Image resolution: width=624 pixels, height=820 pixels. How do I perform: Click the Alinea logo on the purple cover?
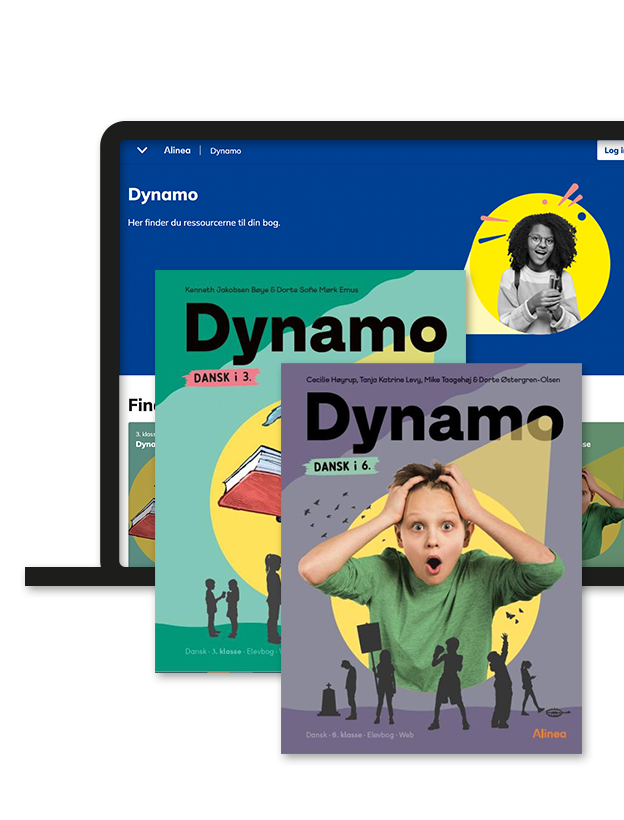click(x=549, y=733)
